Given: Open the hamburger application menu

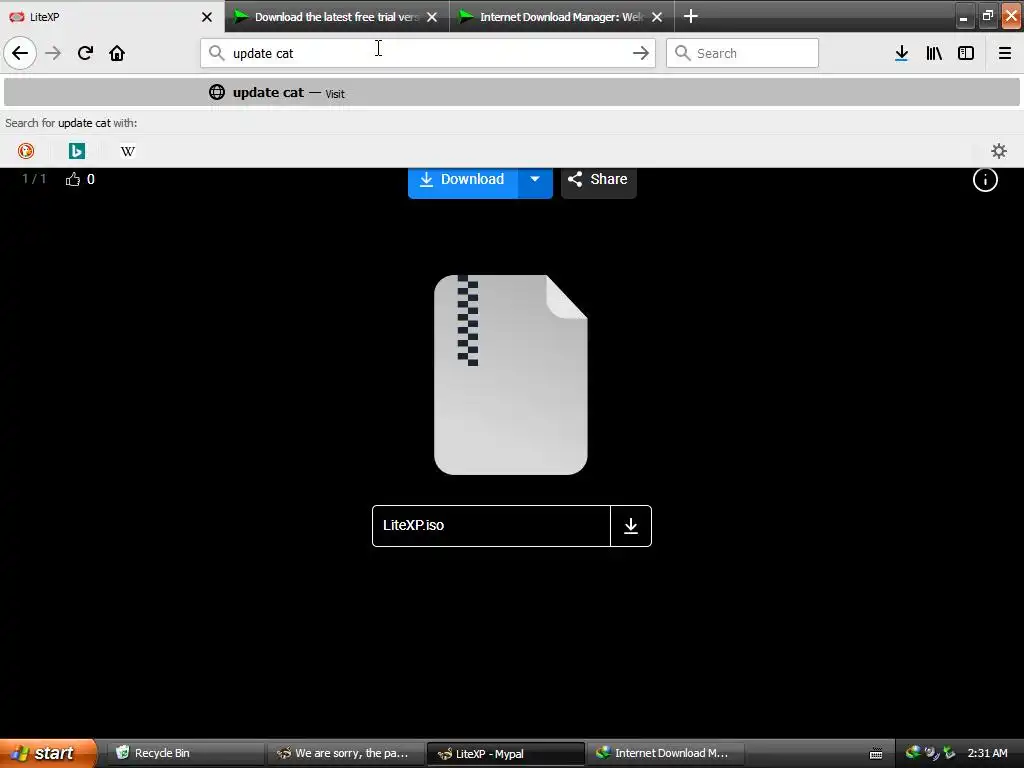Looking at the screenshot, I should (x=1005, y=53).
